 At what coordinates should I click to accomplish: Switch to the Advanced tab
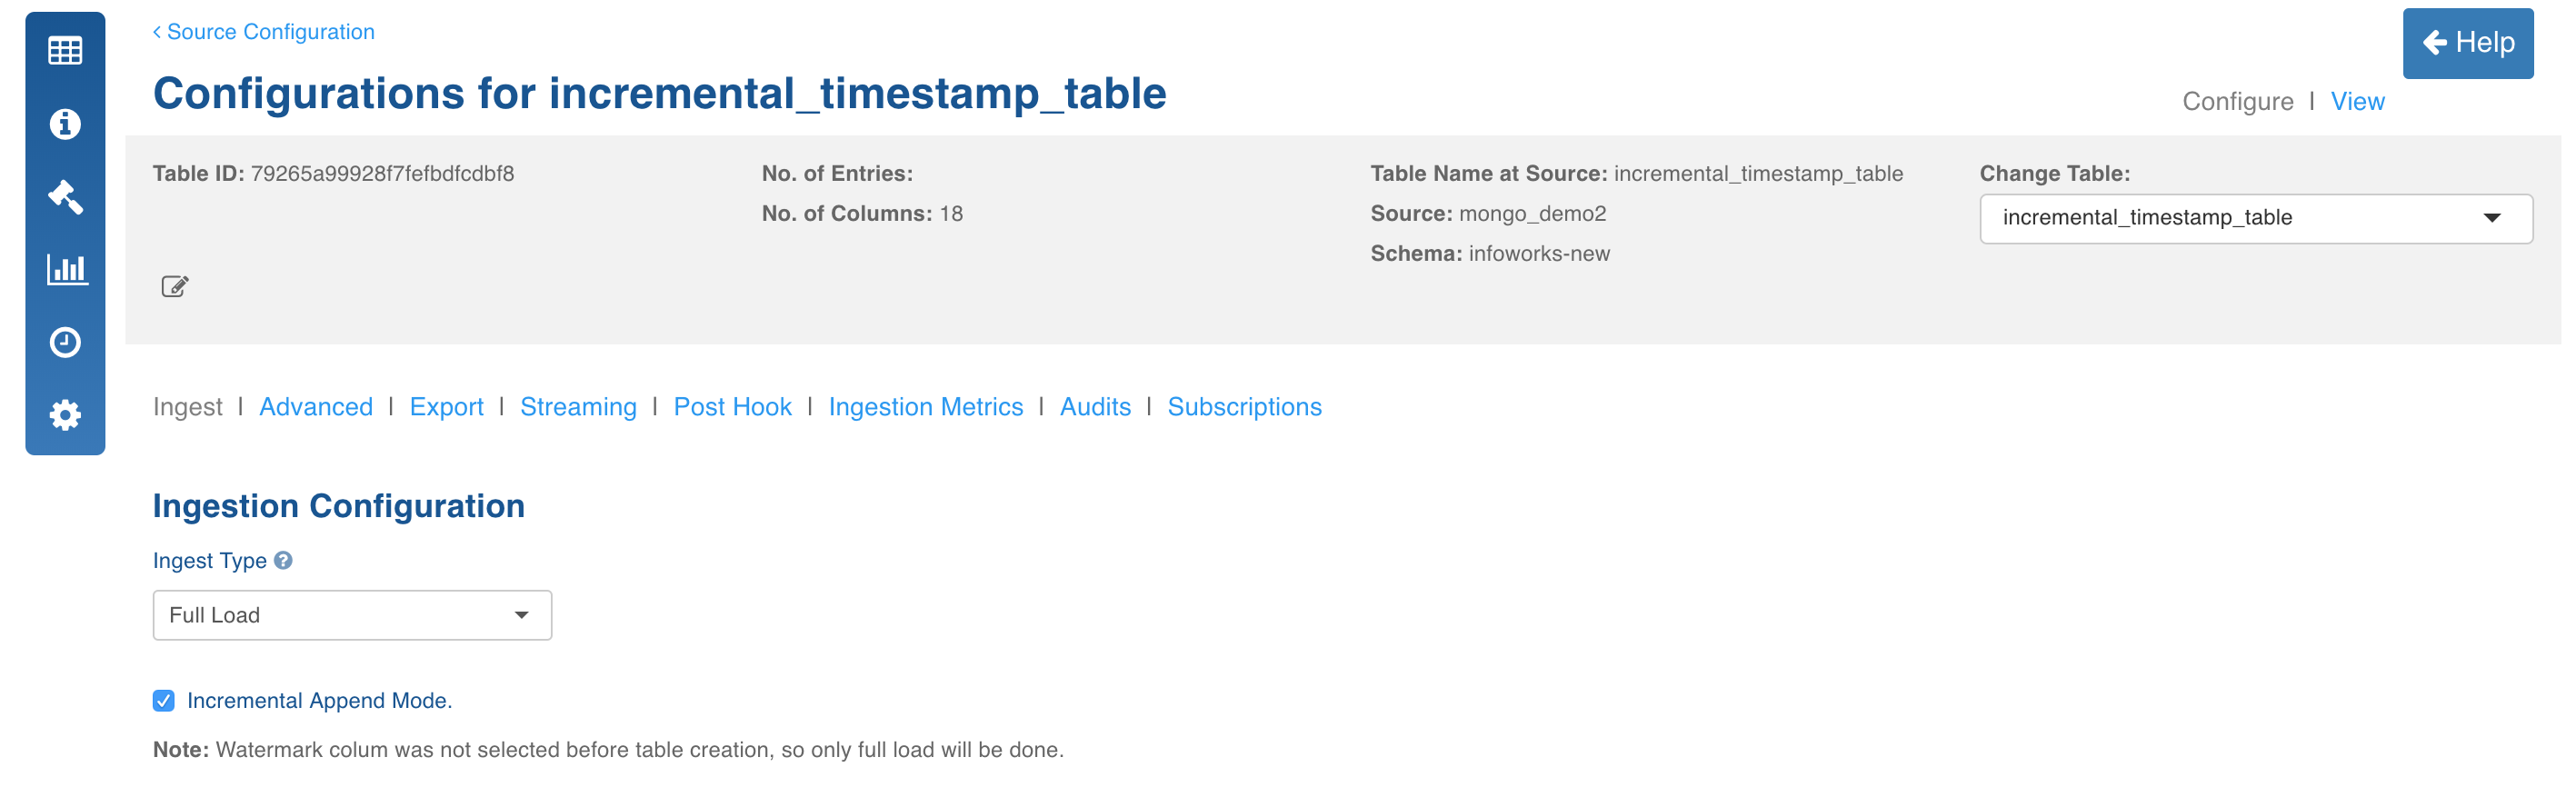(x=316, y=407)
